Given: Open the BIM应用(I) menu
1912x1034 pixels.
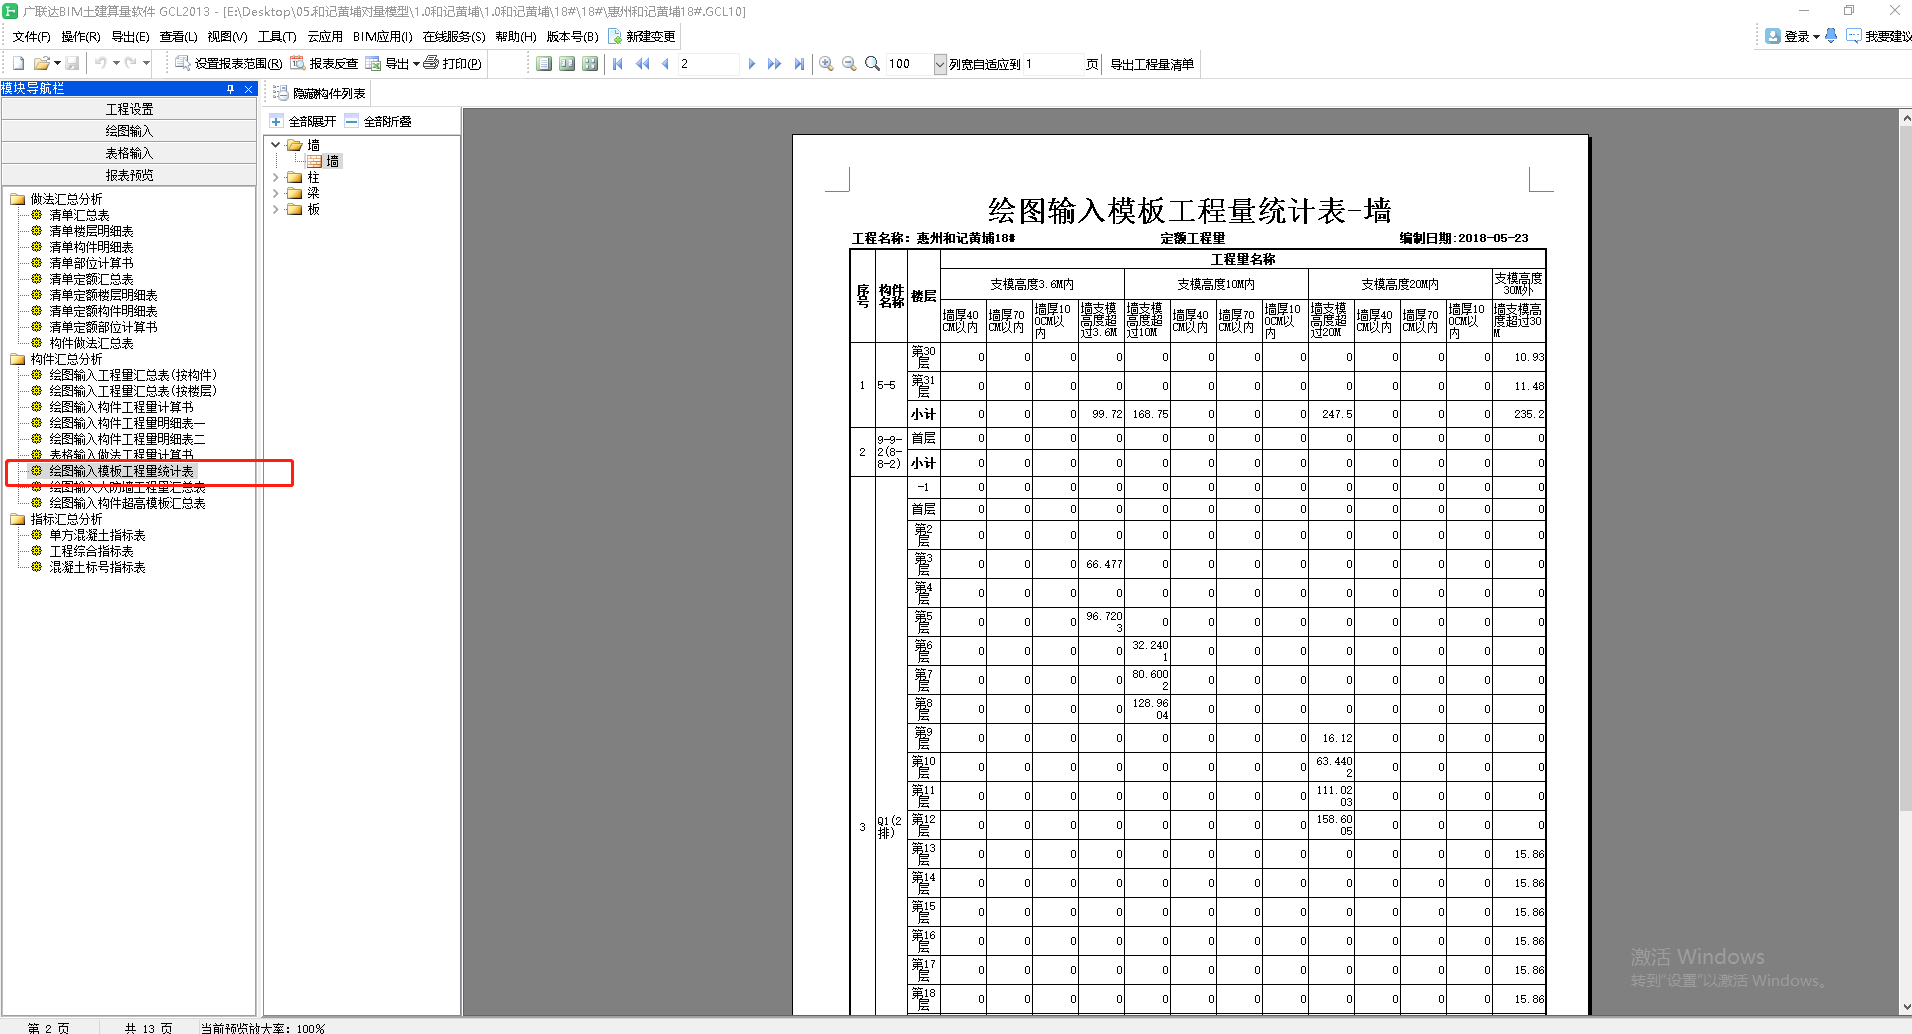Looking at the screenshot, I should pyautogui.click(x=382, y=36).
